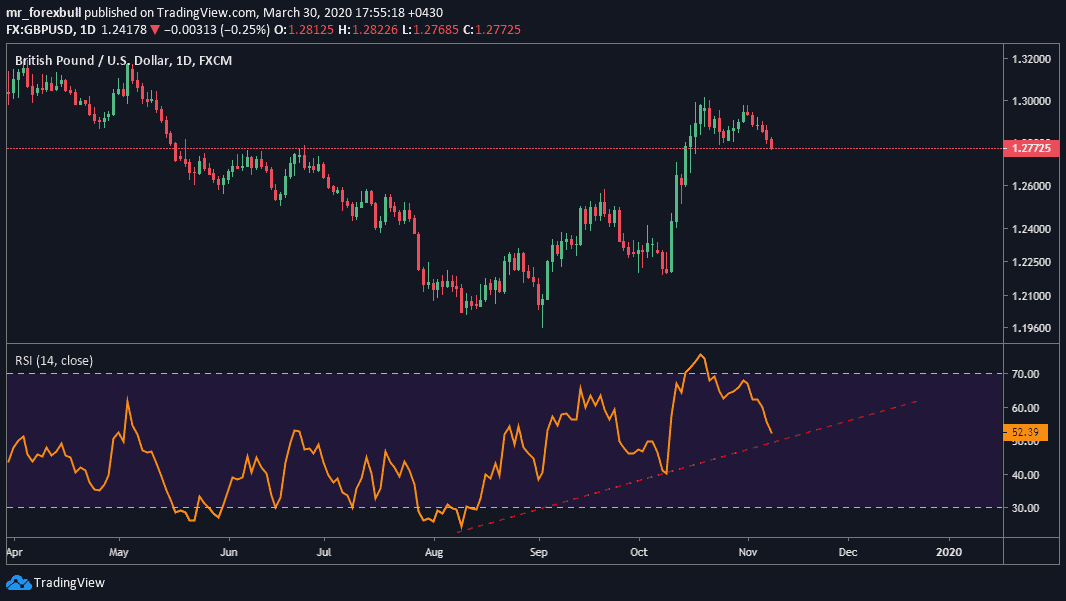Viewport: 1066px width, 601px height.
Task: Click the red dotted horizontal price line
Action: click(x=500, y=148)
